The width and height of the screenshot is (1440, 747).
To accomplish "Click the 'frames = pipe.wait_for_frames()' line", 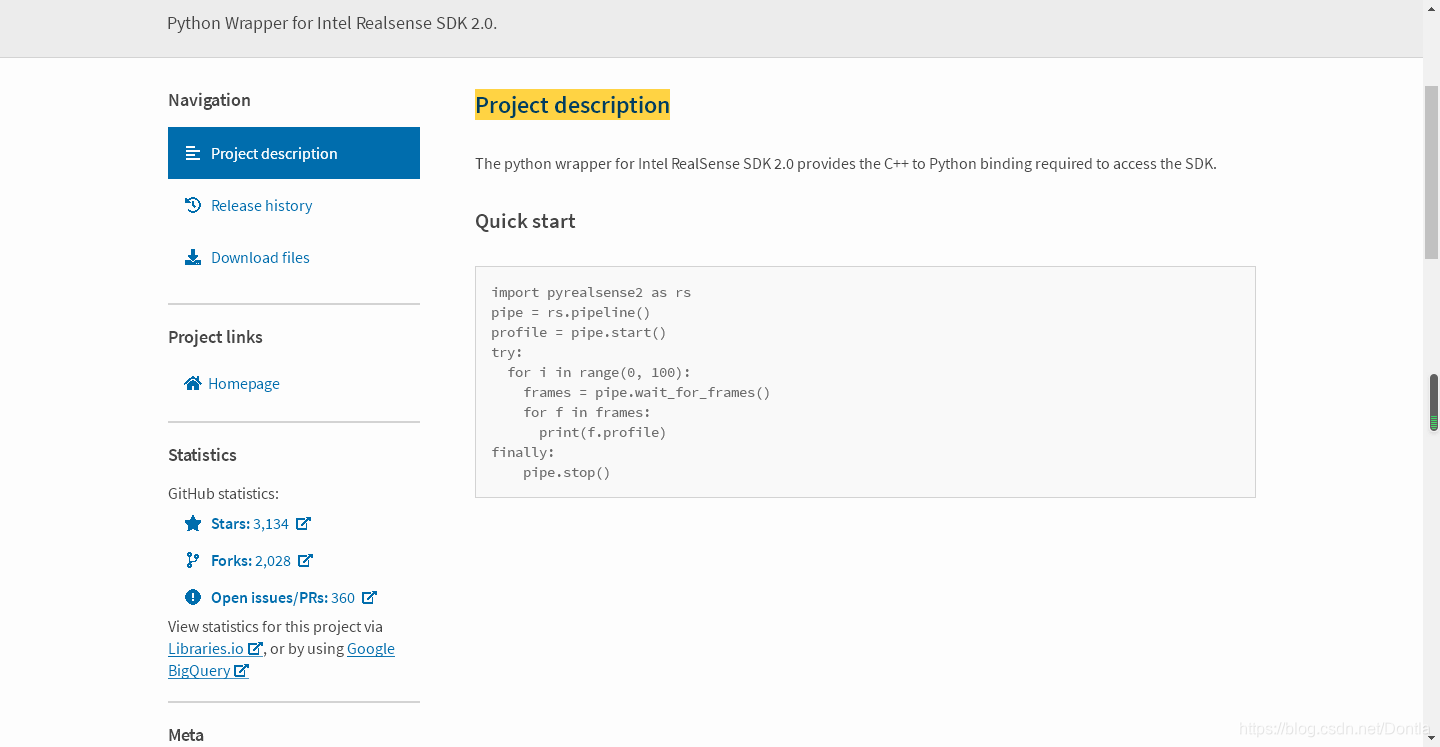I will click(647, 392).
